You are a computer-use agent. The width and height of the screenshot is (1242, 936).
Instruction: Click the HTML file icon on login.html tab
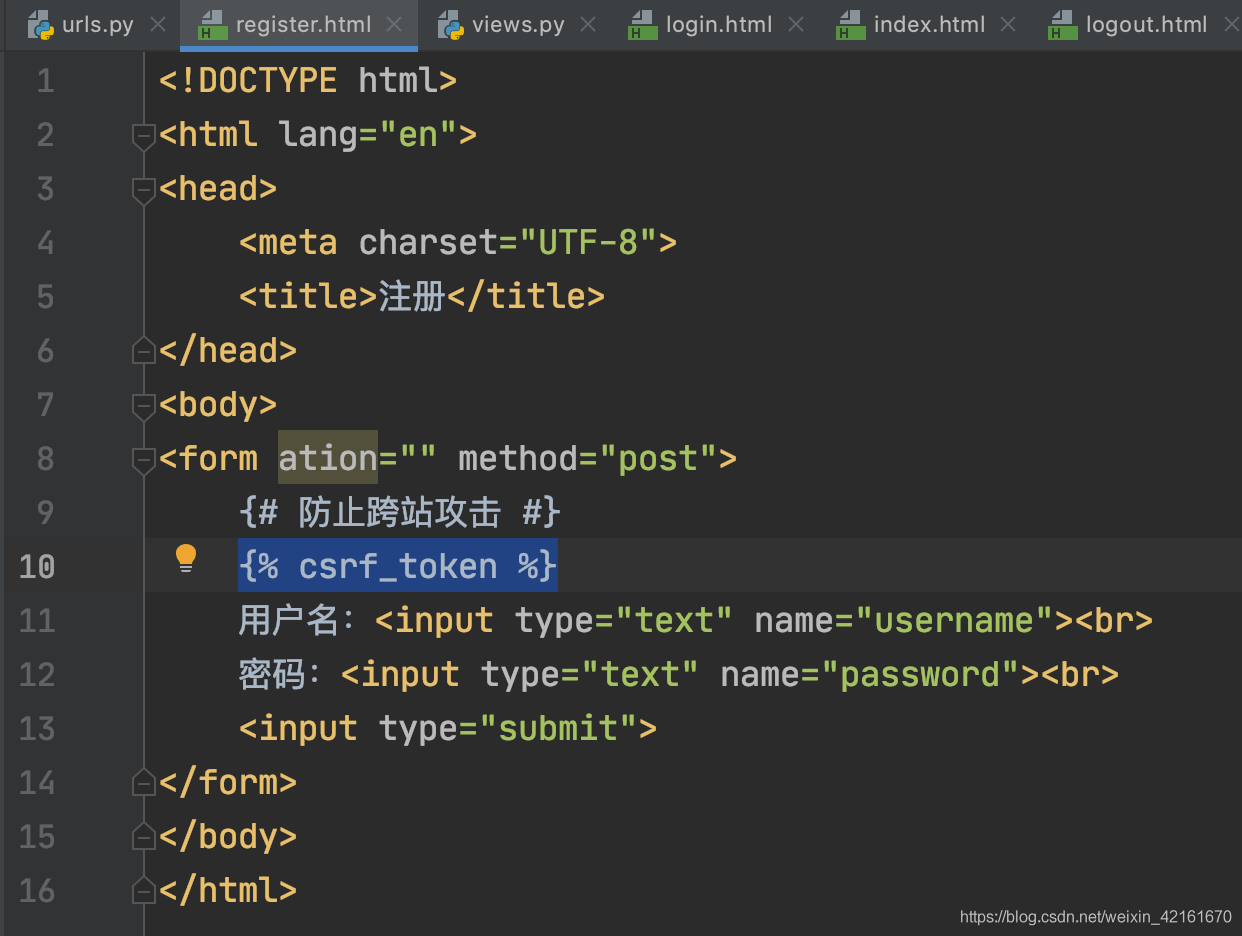click(642, 25)
